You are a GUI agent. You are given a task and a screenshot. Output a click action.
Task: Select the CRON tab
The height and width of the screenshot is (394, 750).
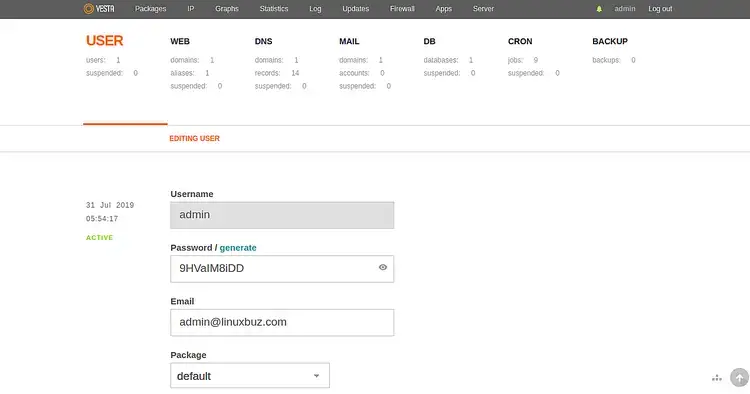tap(520, 41)
